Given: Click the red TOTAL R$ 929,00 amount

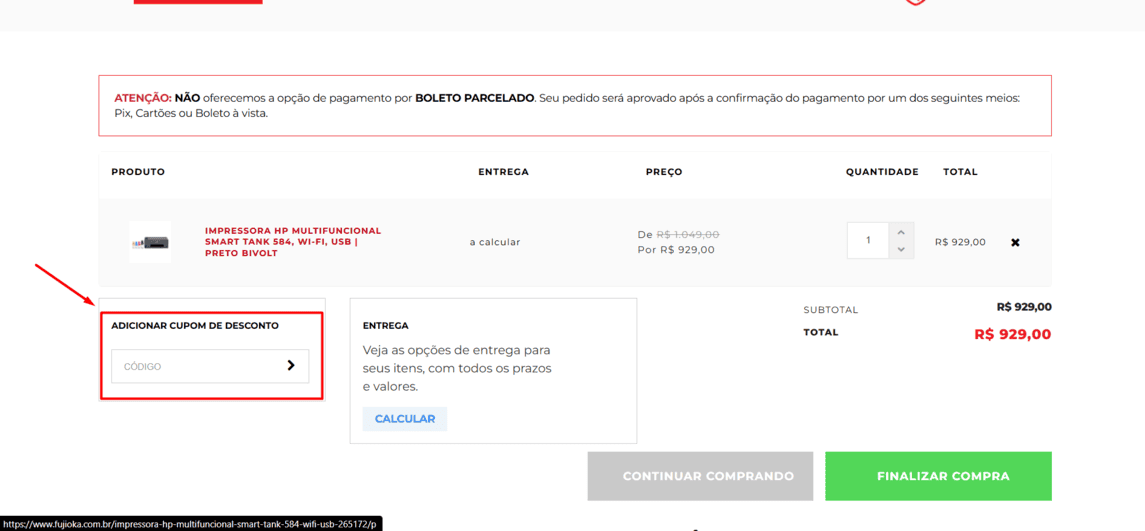Looking at the screenshot, I should [1013, 335].
